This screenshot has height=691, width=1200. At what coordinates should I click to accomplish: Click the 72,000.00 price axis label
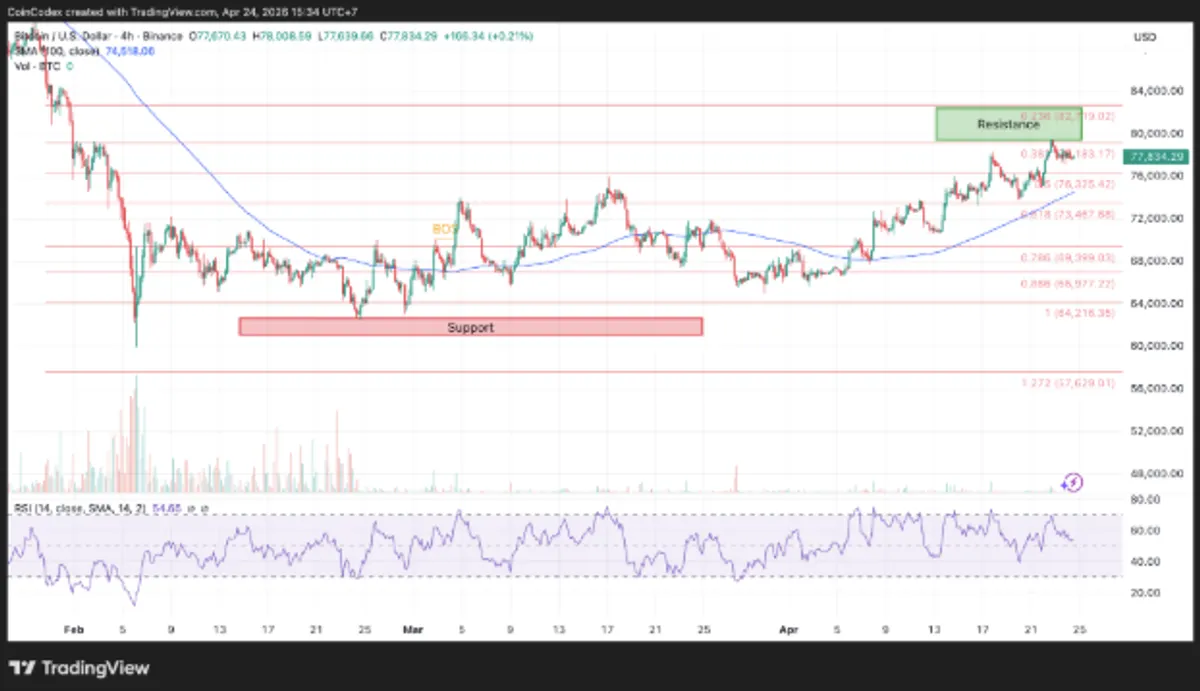(1156, 218)
